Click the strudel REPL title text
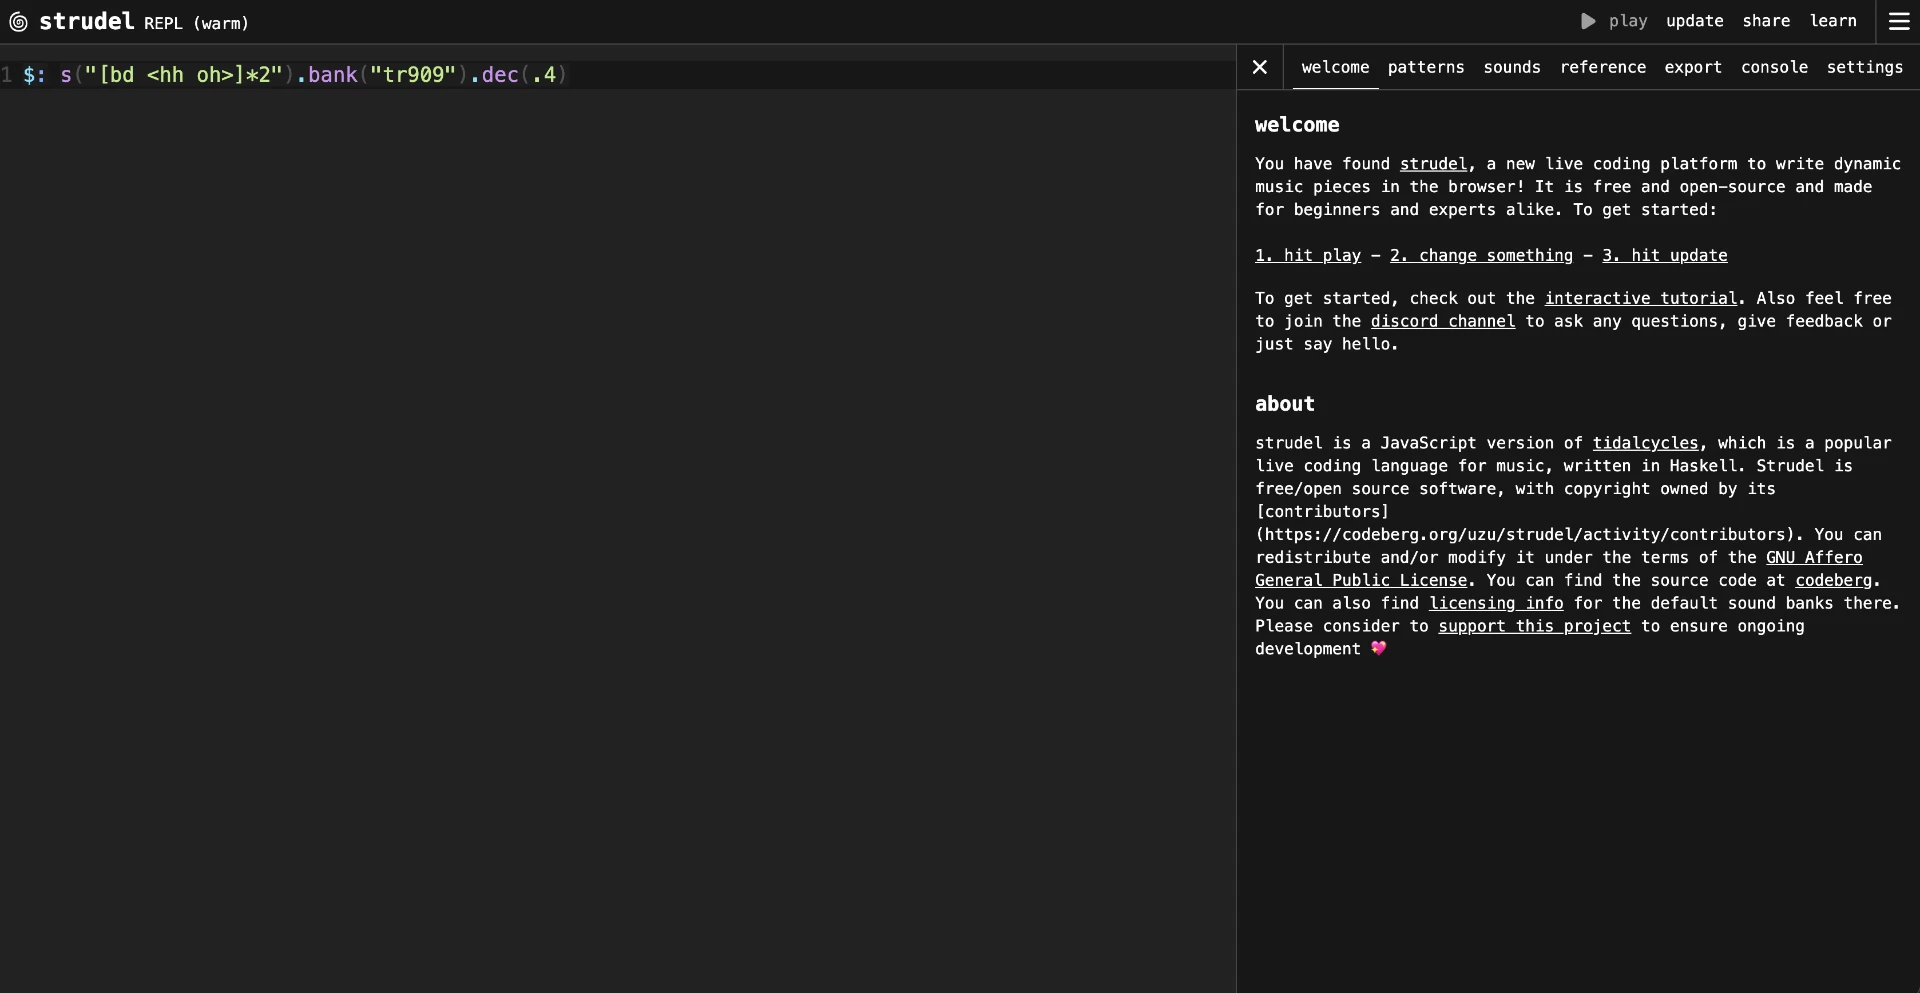Viewport: 1920px width, 993px height. (x=144, y=22)
